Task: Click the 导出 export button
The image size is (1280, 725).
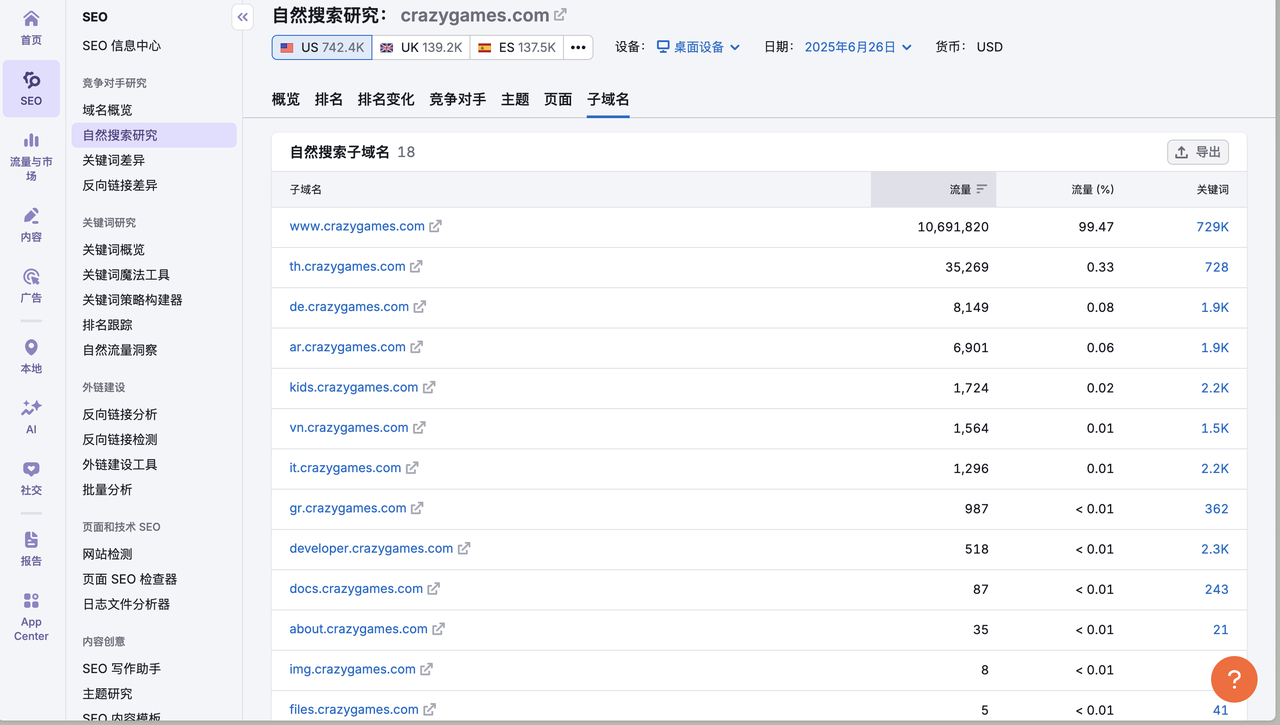Action: click(x=1198, y=152)
